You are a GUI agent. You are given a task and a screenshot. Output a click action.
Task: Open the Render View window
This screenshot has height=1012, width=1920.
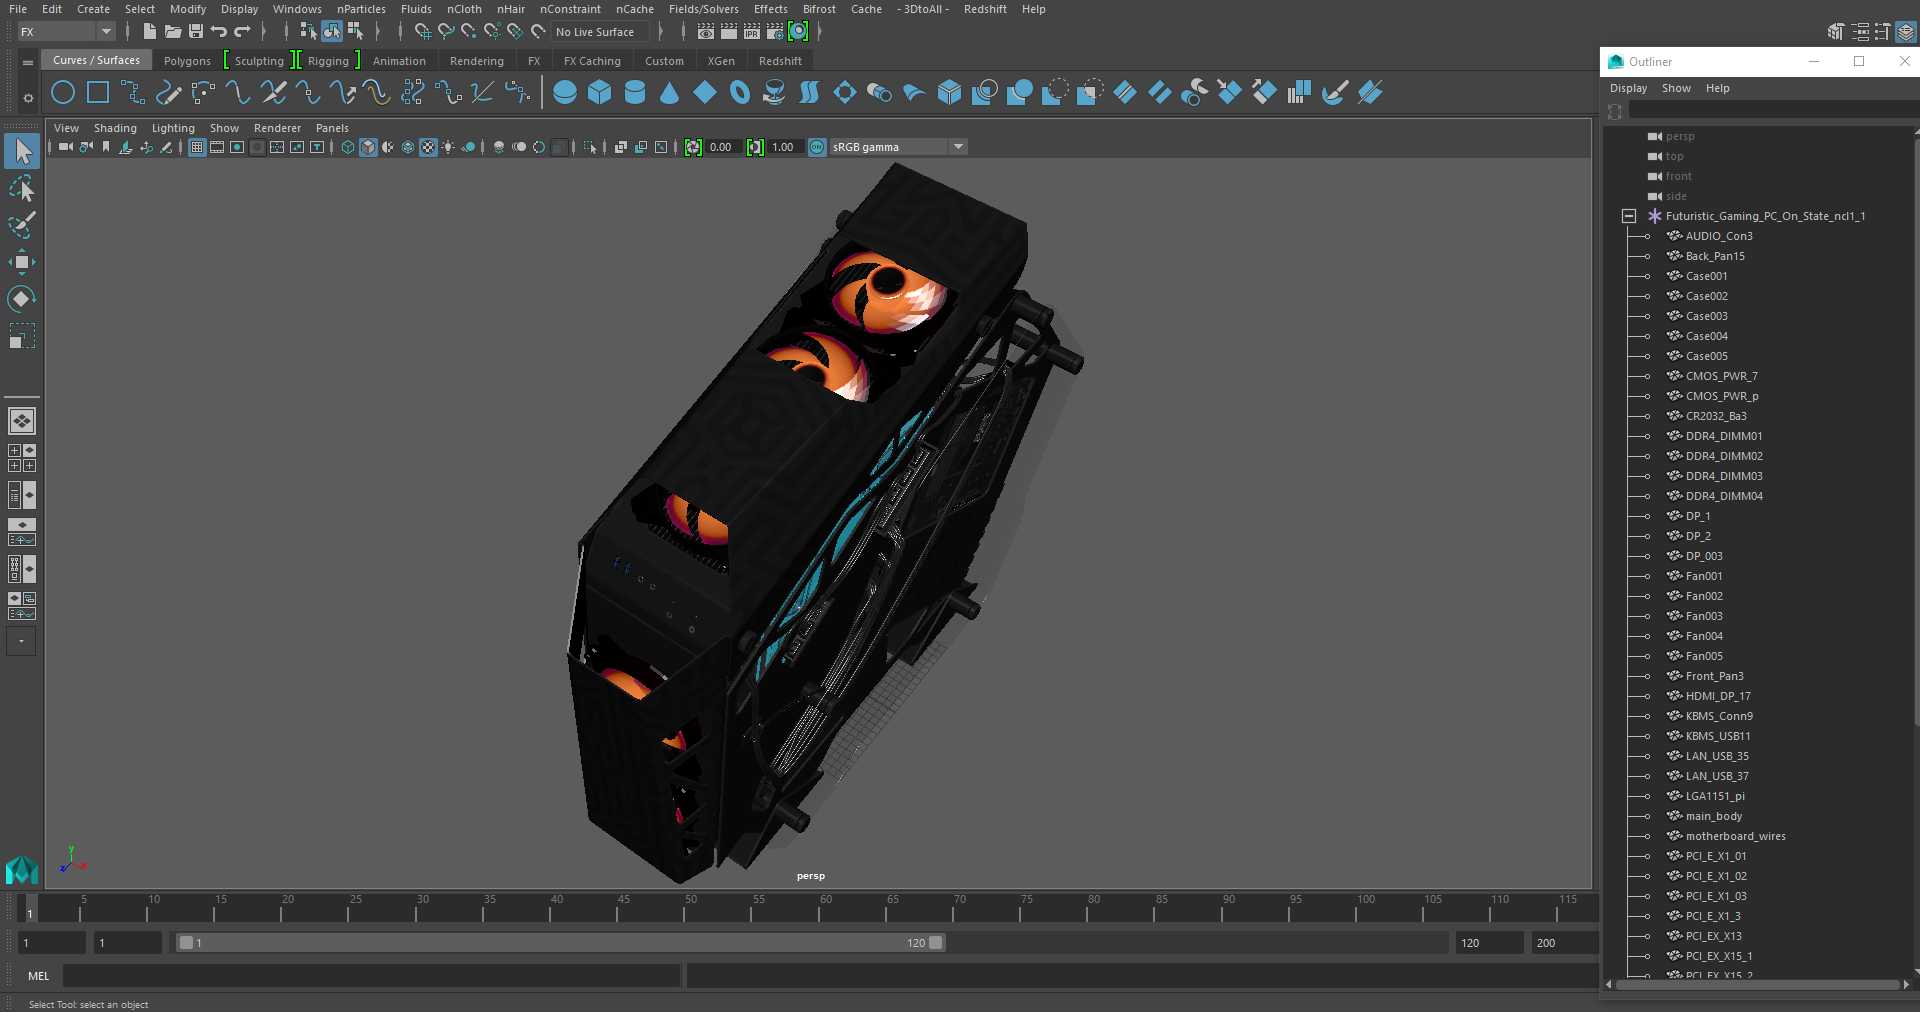click(x=706, y=32)
